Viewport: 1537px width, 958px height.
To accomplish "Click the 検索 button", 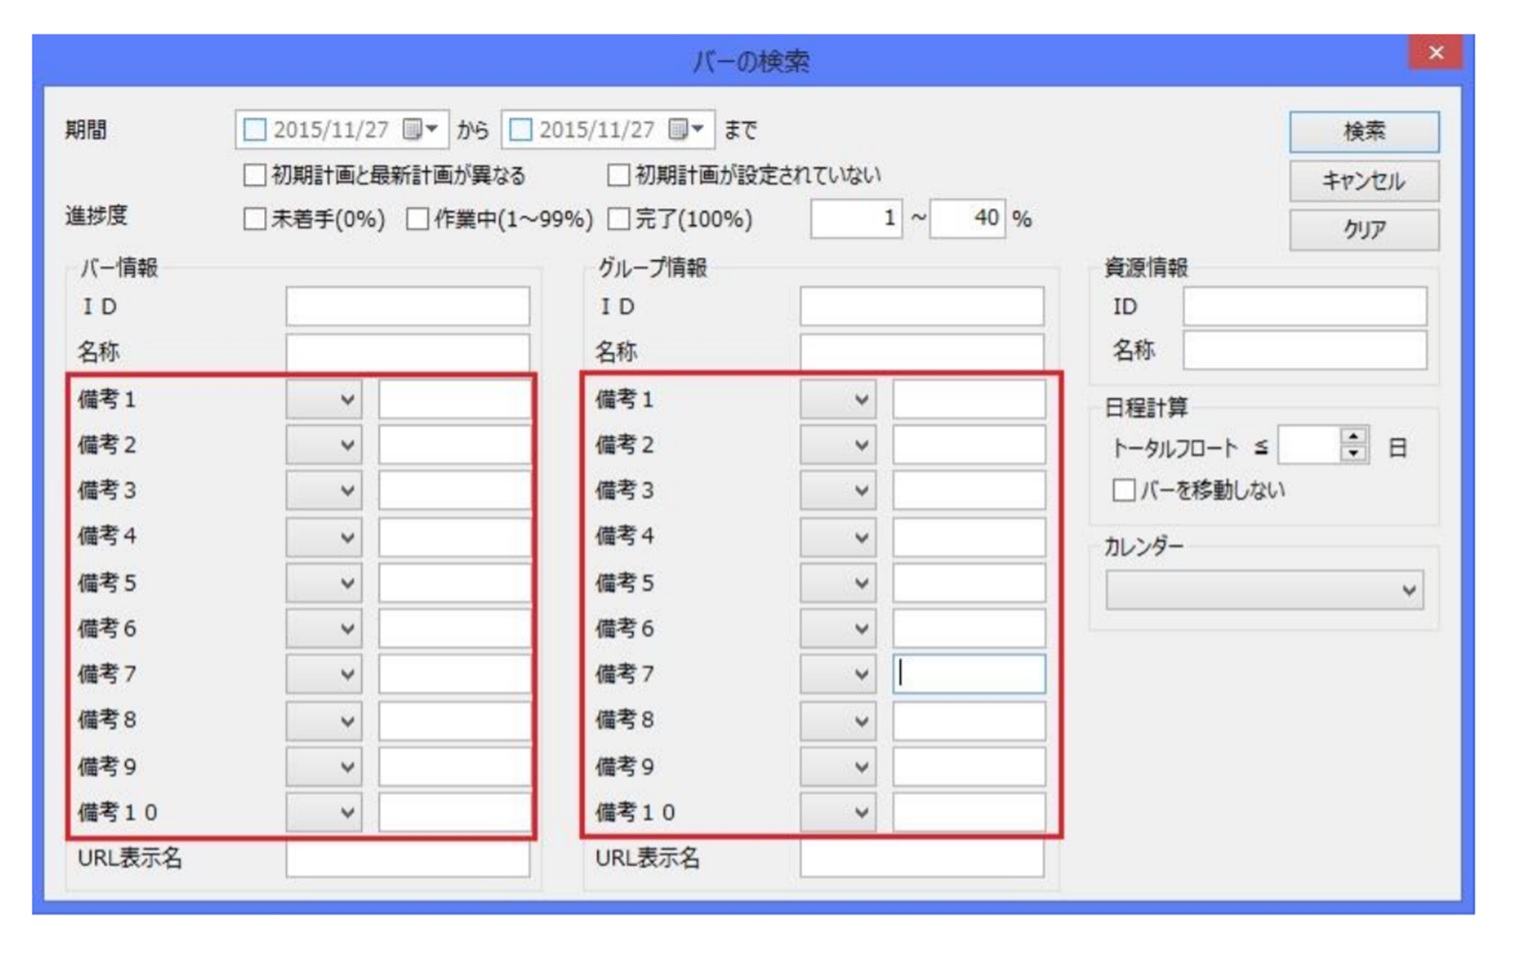I will pos(1363,132).
